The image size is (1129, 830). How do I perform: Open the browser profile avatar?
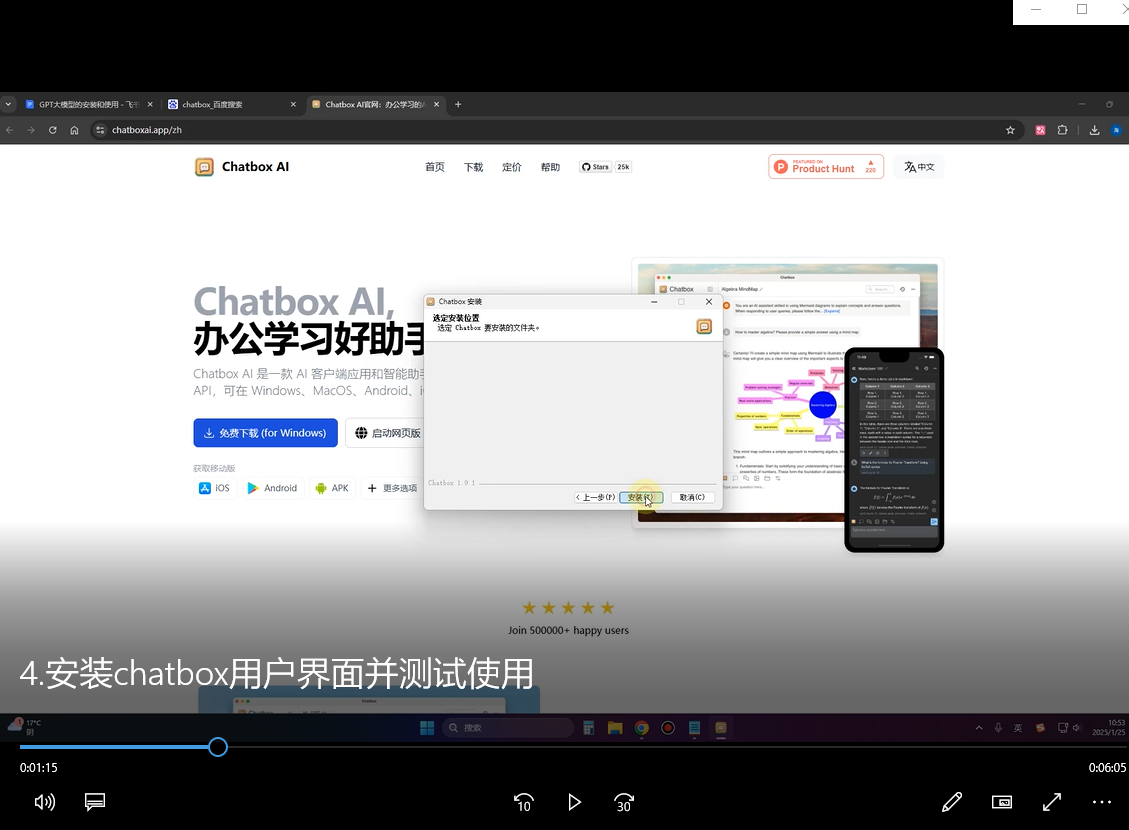(1116, 130)
